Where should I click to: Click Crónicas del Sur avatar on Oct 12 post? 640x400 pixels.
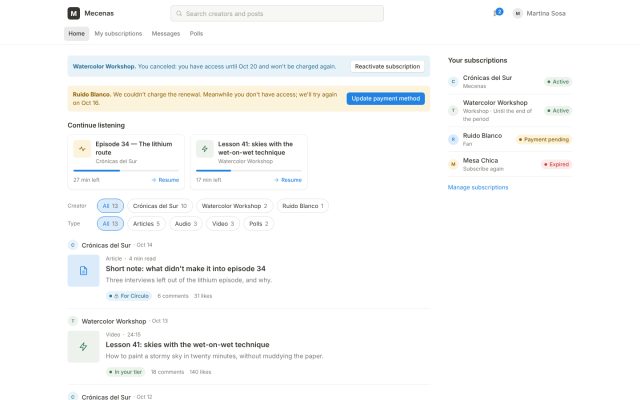click(73, 397)
